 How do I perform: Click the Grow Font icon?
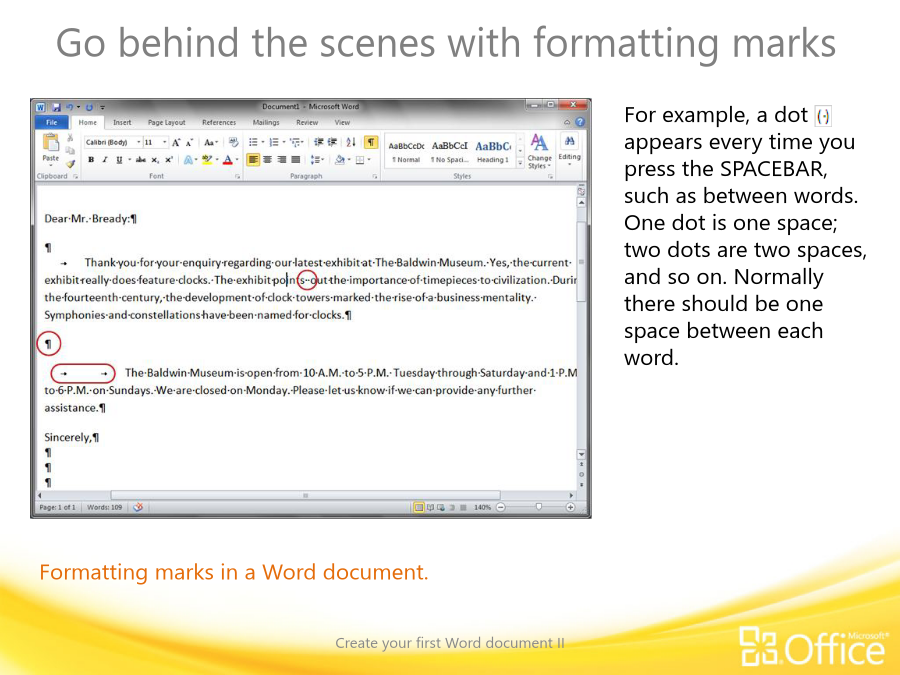pos(176,142)
